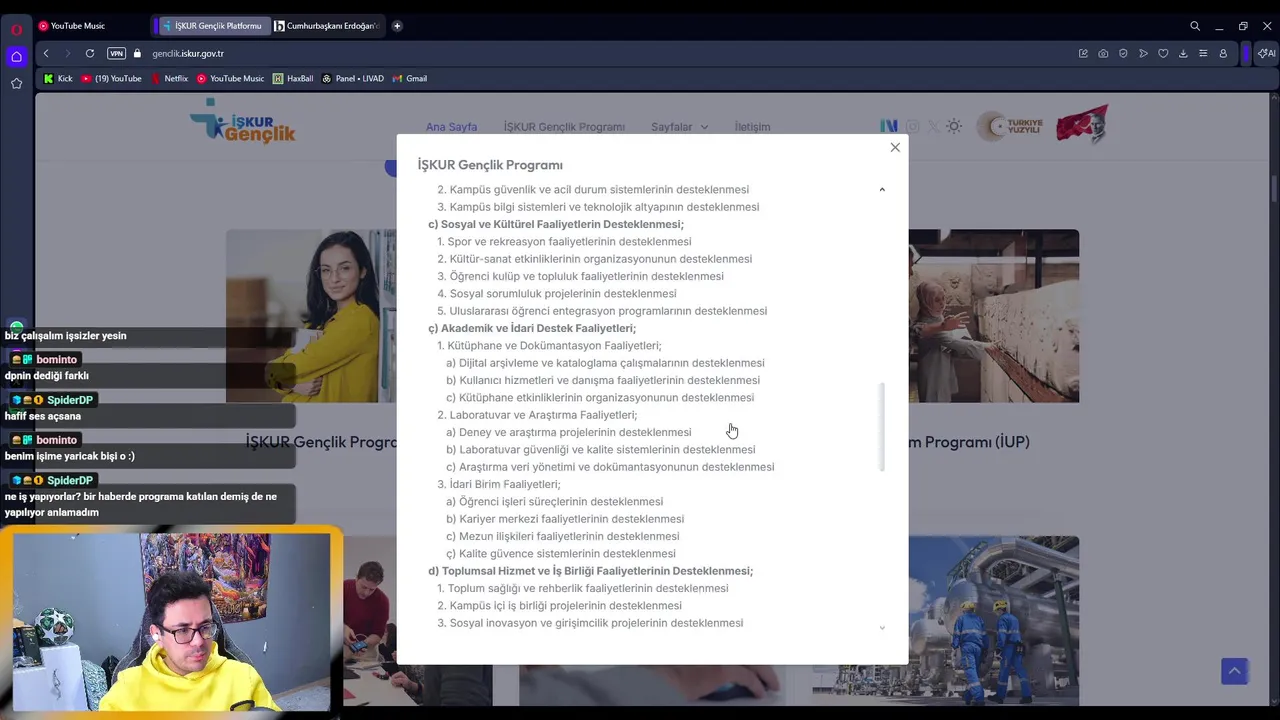Toggle the VPN badge in address bar
The image size is (1280, 720).
[116, 53]
